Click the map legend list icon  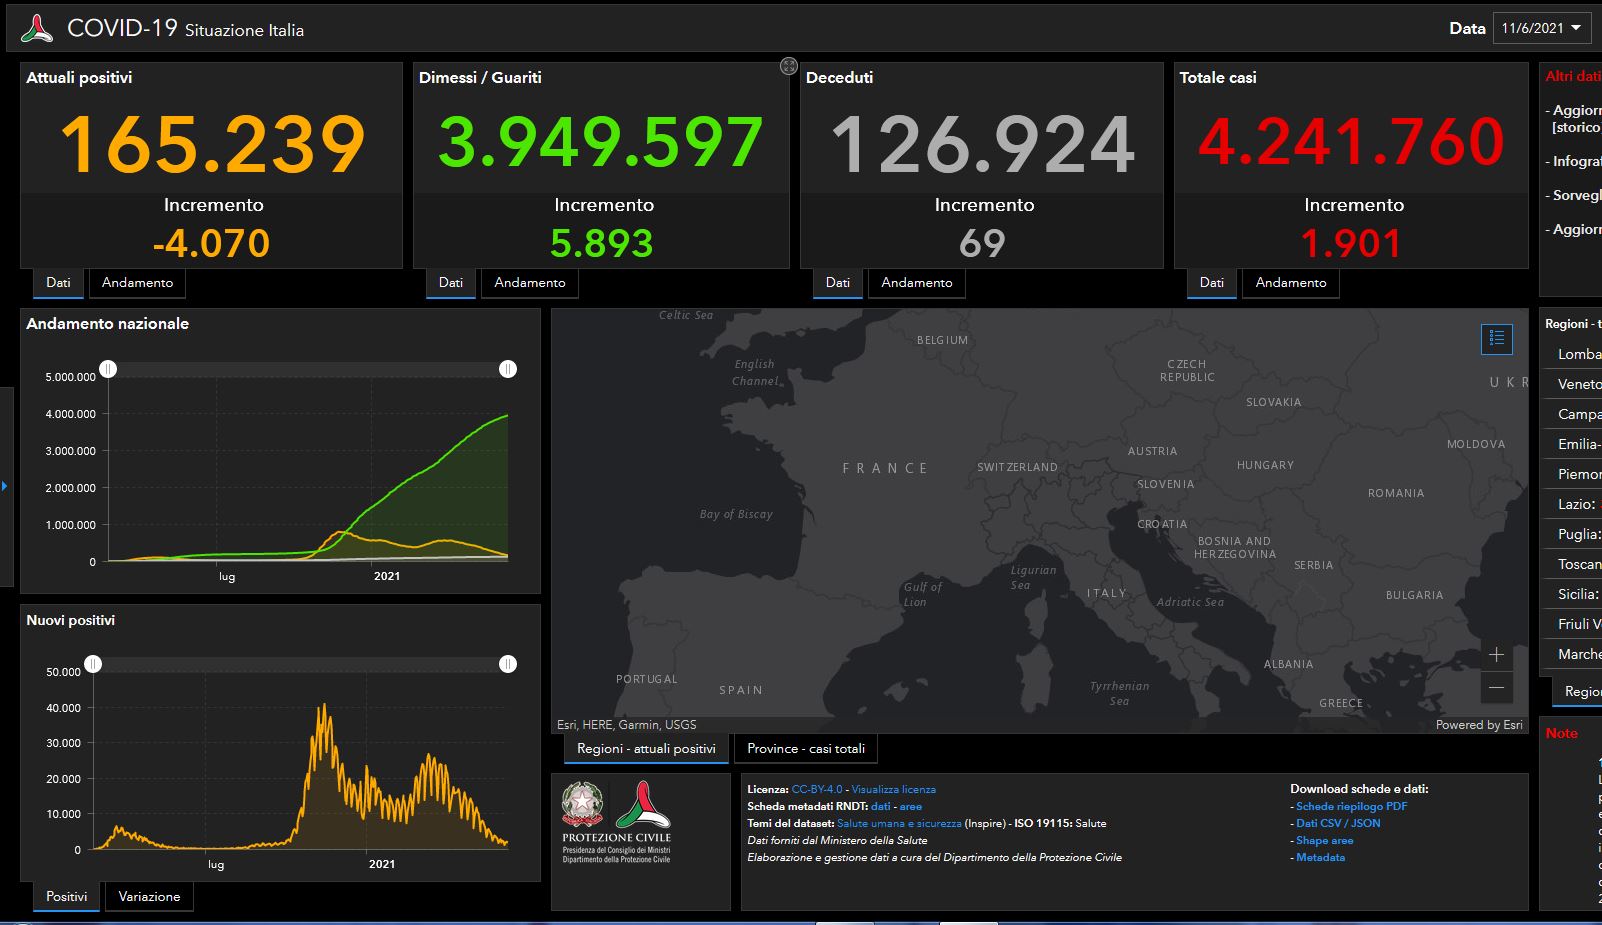1496,339
